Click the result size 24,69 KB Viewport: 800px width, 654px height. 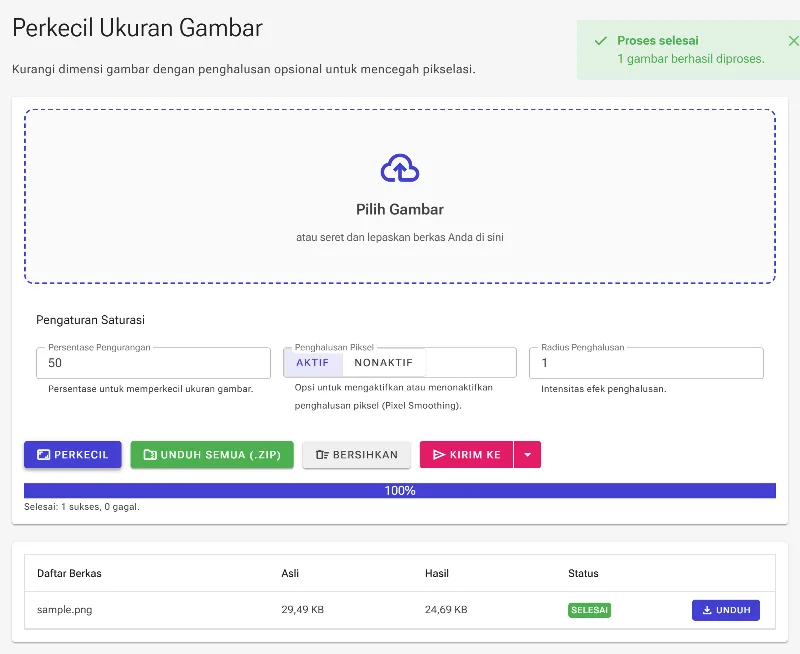click(x=446, y=610)
